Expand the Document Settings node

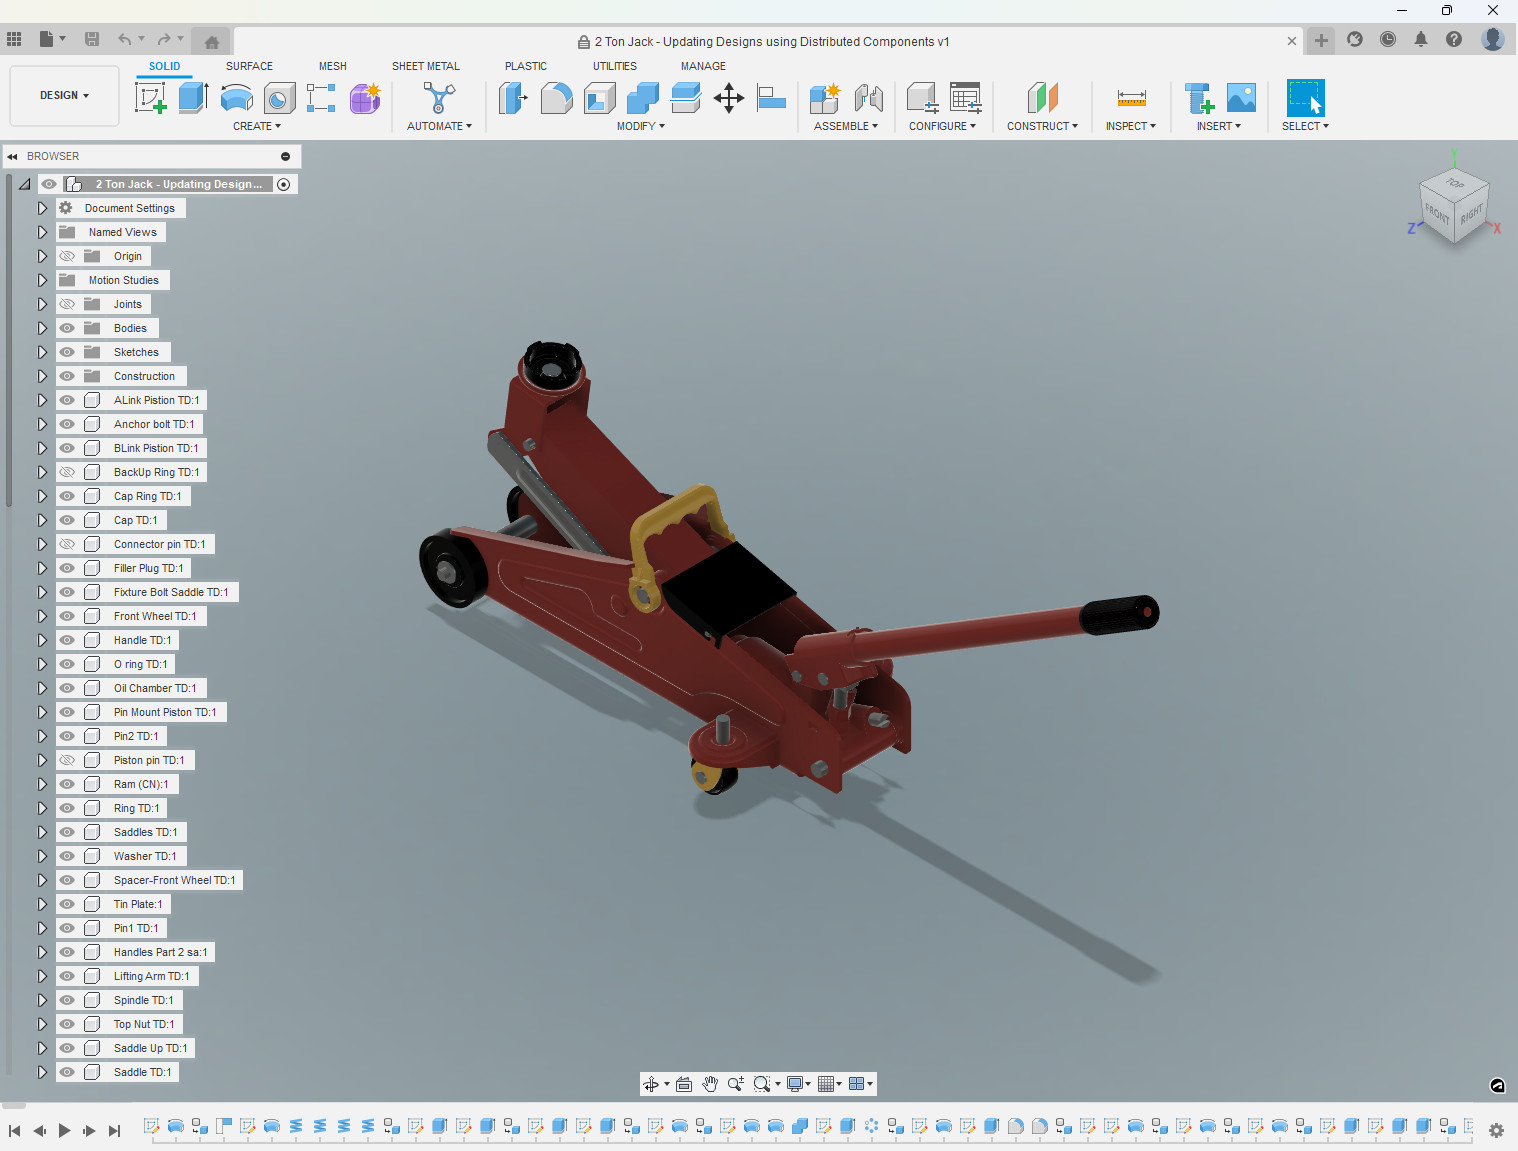click(42, 208)
